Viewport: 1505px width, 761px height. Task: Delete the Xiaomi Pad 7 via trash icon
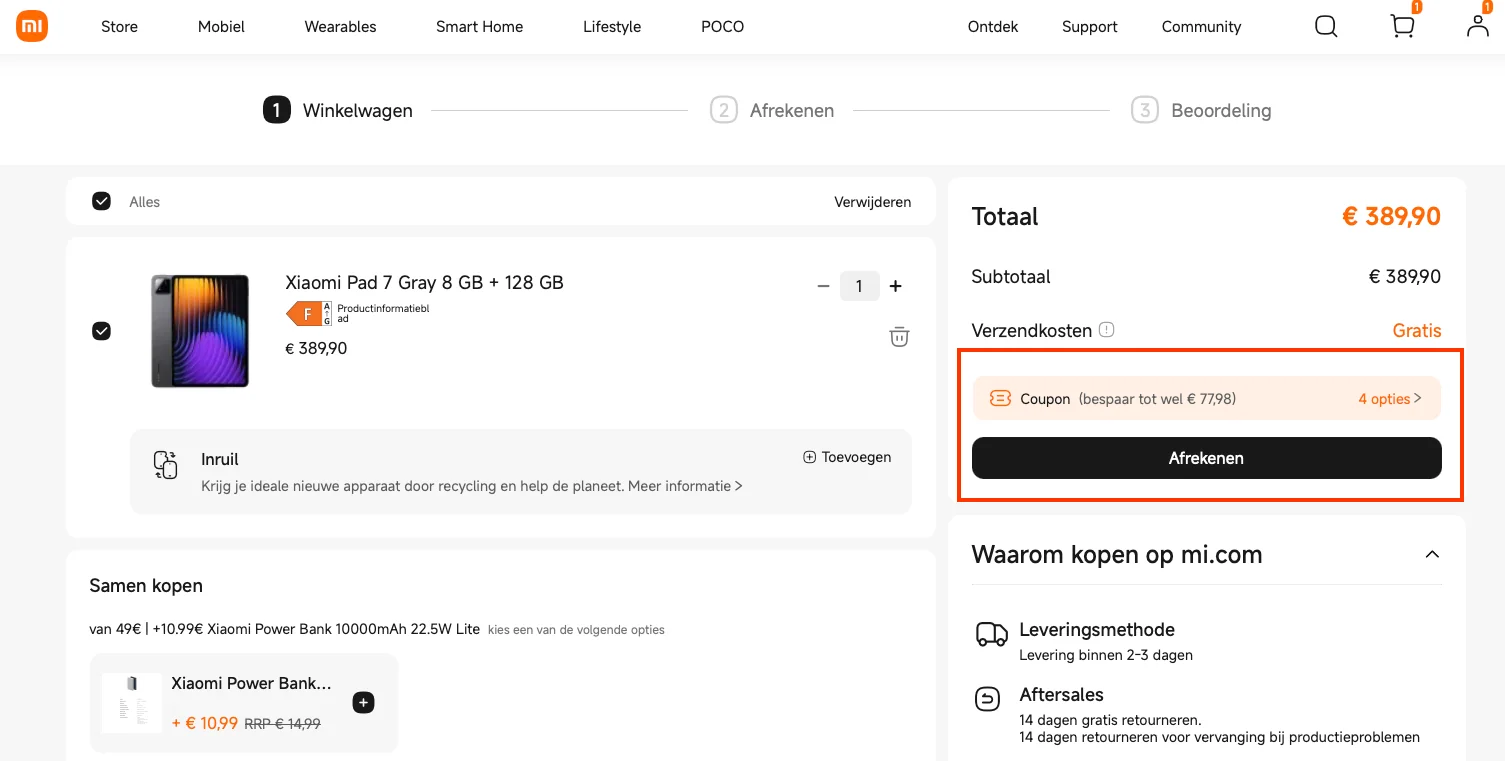pos(898,337)
